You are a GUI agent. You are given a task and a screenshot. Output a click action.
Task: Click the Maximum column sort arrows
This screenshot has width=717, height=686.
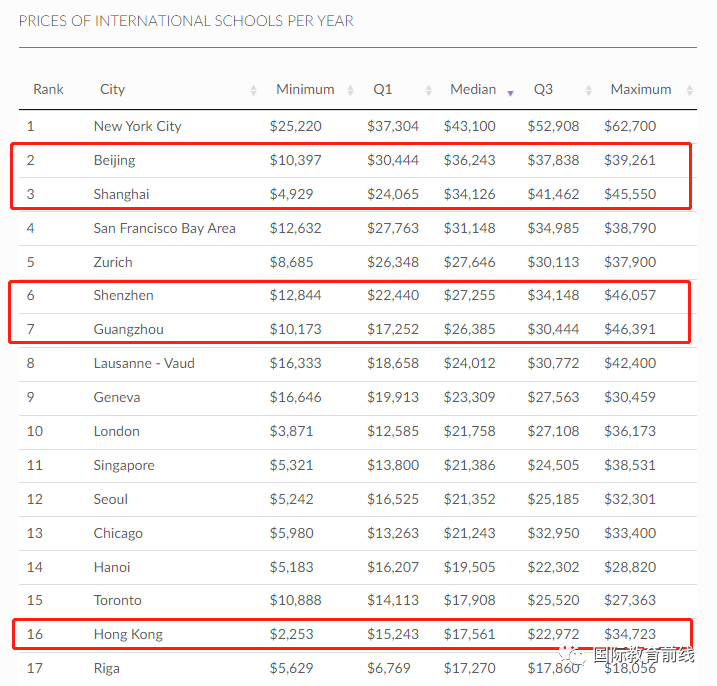coord(690,90)
